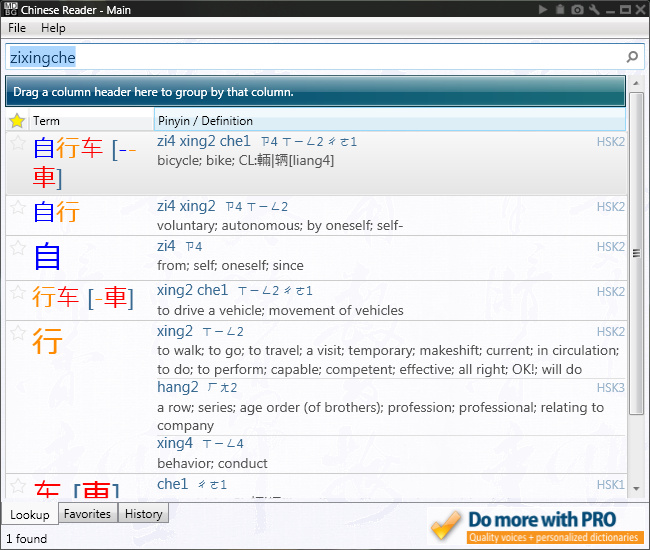
Task: Toggle favorite star for 自行 voluntary row
Action: (18, 207)
